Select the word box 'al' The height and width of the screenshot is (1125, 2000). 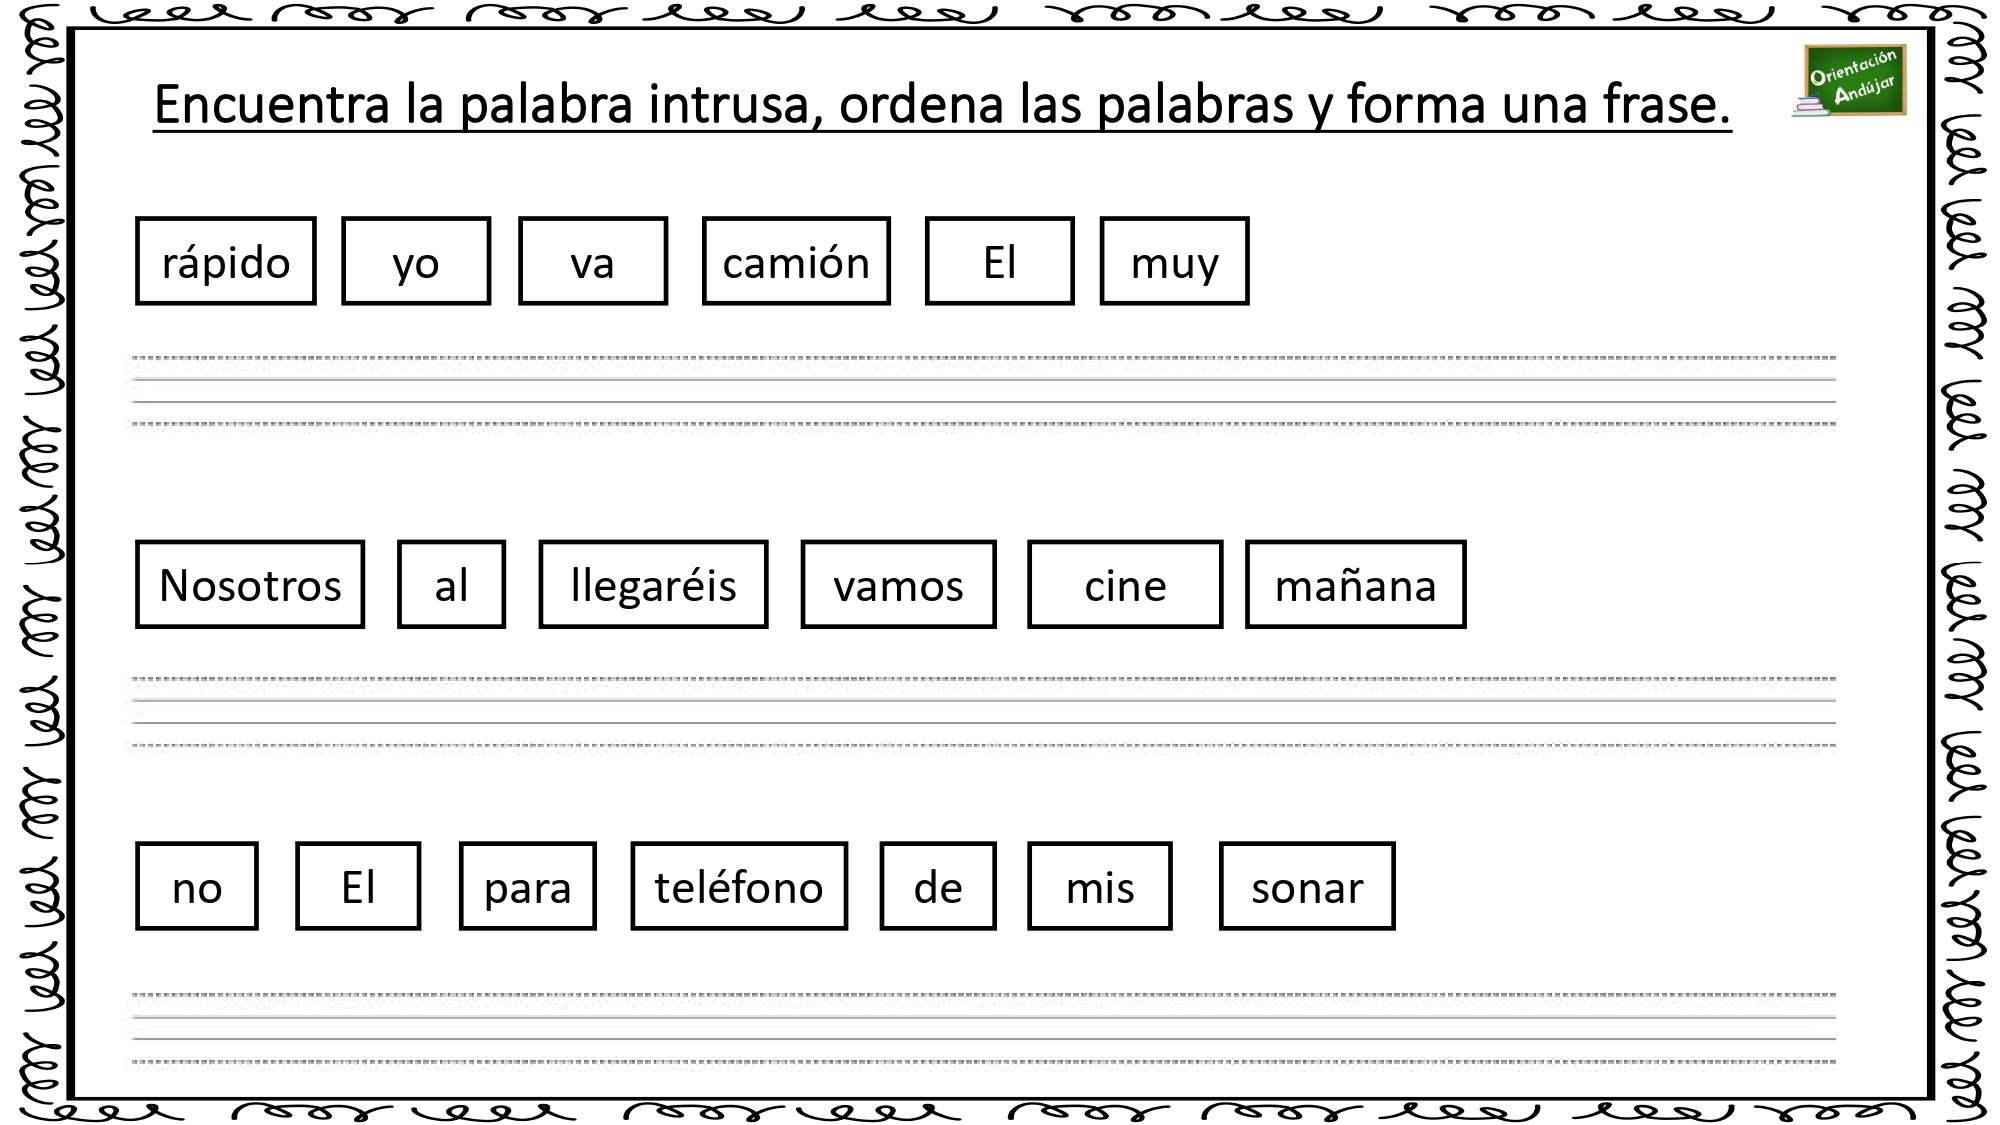pos(451,585)
